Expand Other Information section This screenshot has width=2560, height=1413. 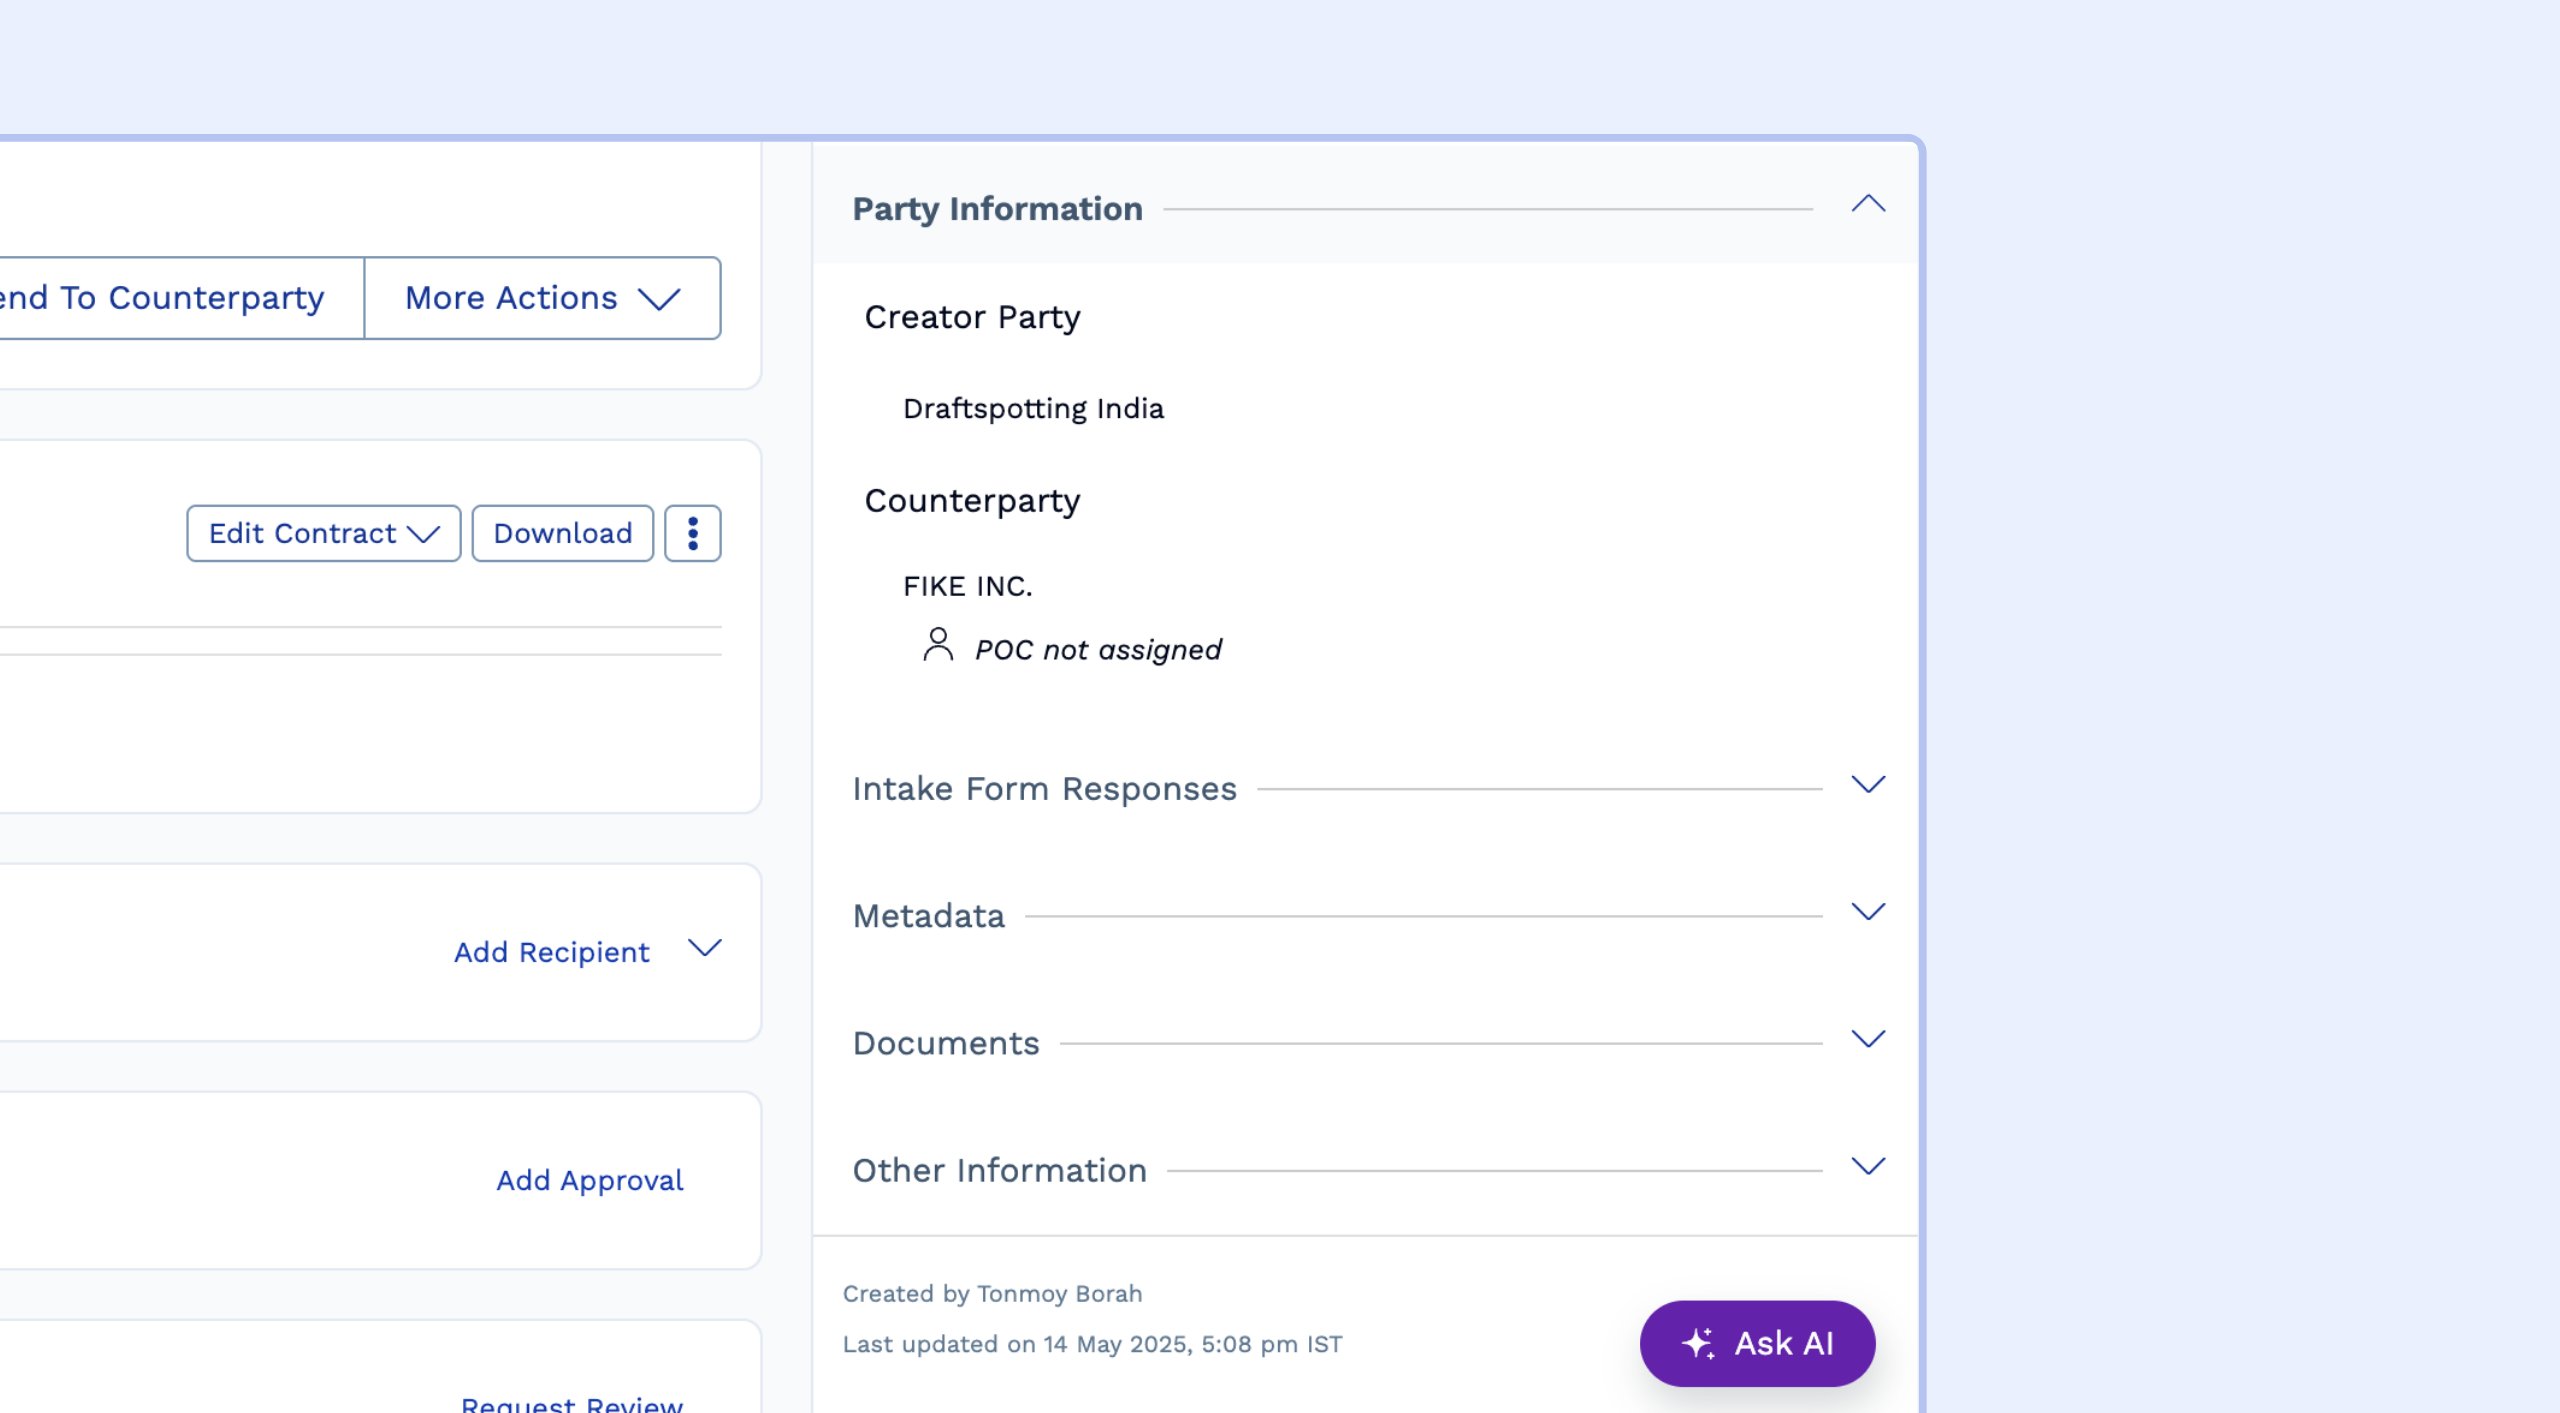pos(1867,1166)
